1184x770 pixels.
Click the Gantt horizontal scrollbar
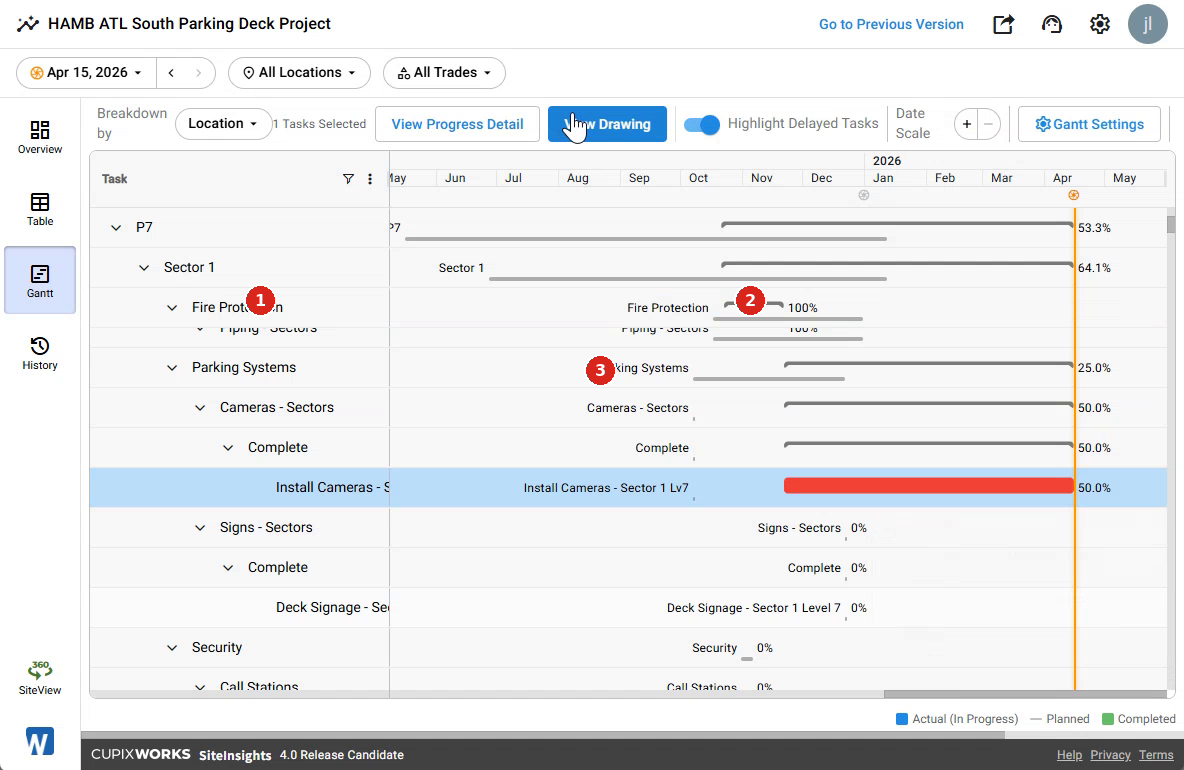(x=1025, y=694)
